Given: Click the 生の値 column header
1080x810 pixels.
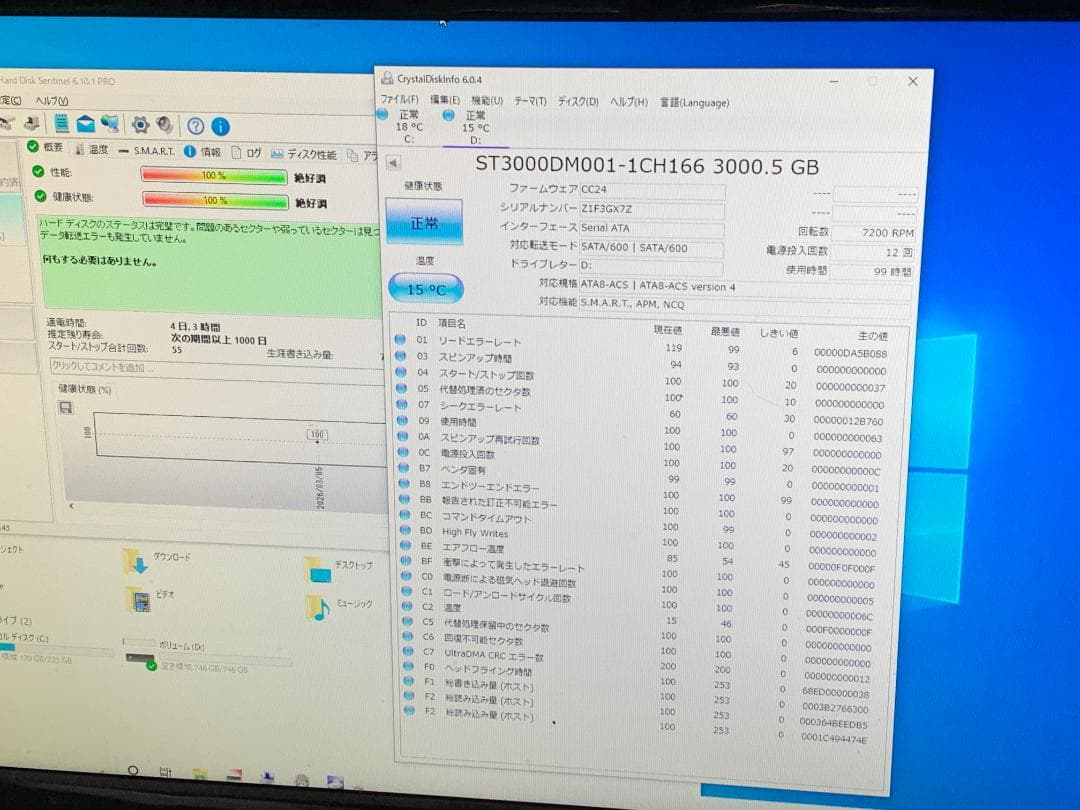Looking at the screenshot, I should [x=873, y=335].
